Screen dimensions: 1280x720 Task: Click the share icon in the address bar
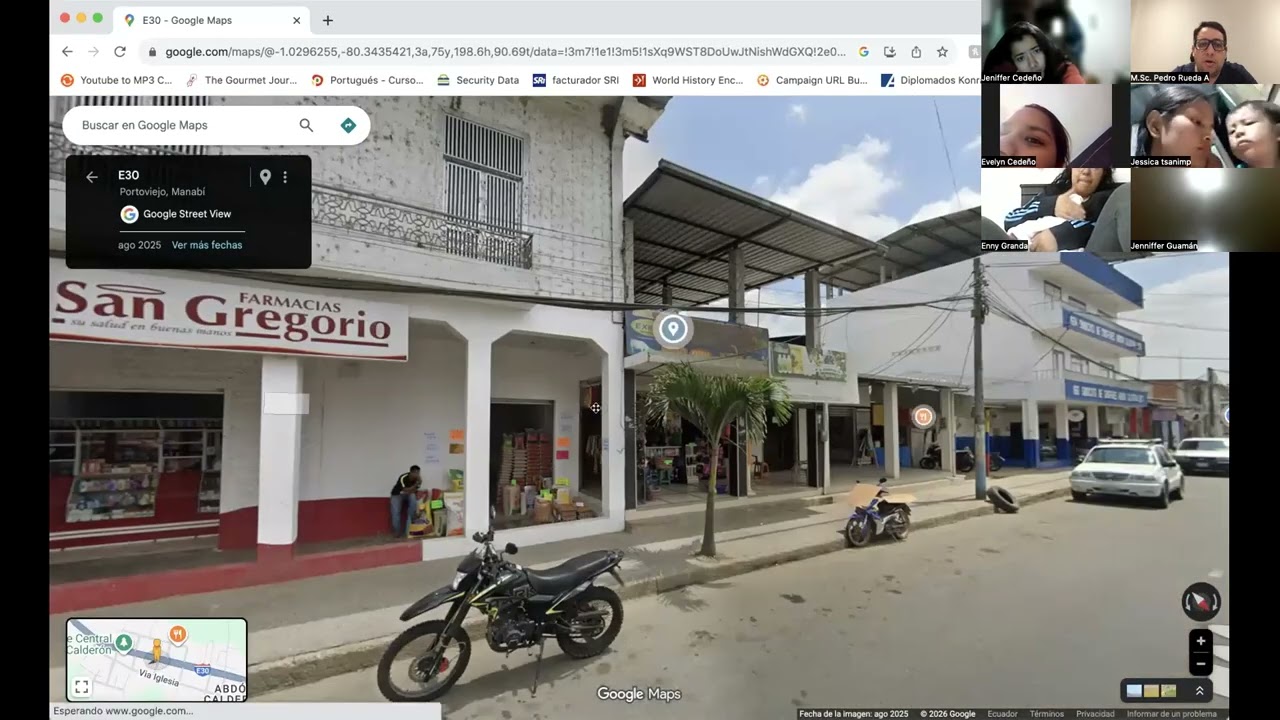coord(916,52)
